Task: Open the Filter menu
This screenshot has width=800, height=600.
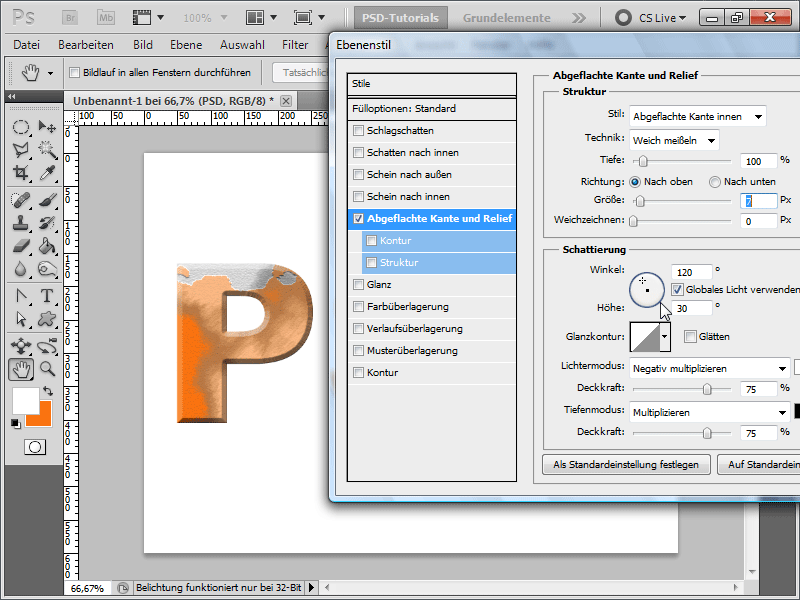Action: (x=295, y=45)
